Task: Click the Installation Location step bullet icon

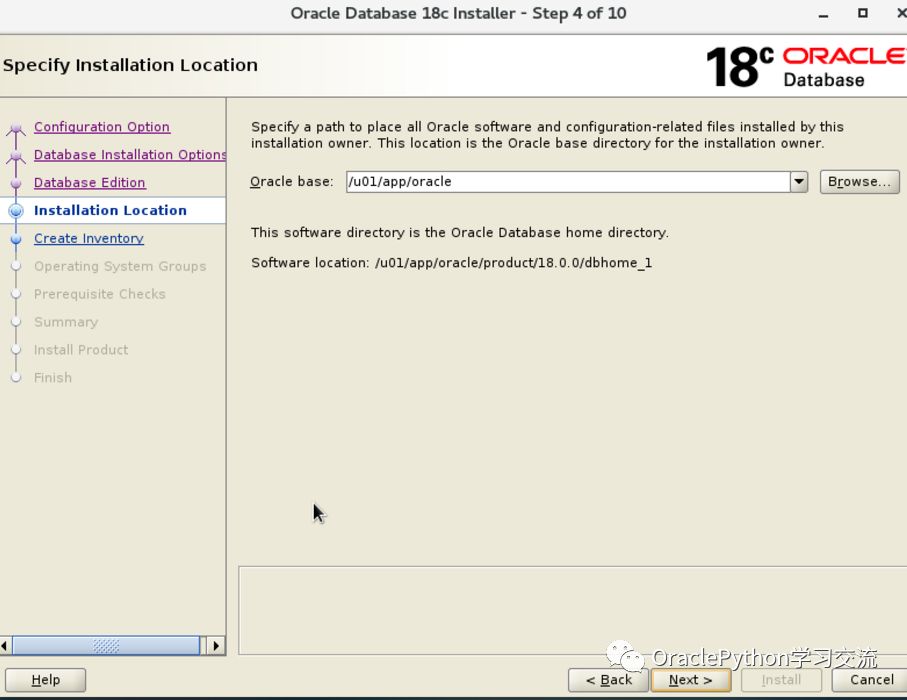Action: click(16, 211)
